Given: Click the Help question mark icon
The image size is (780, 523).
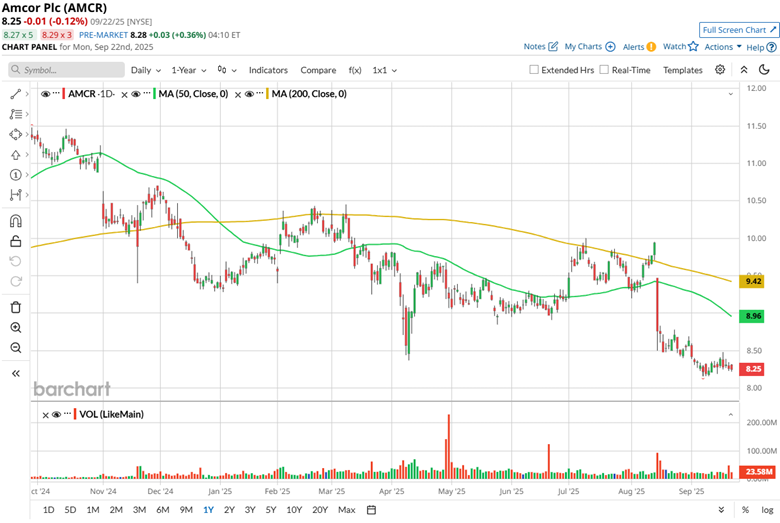Looking at the screenshot, I should click(x=772, y=47).
